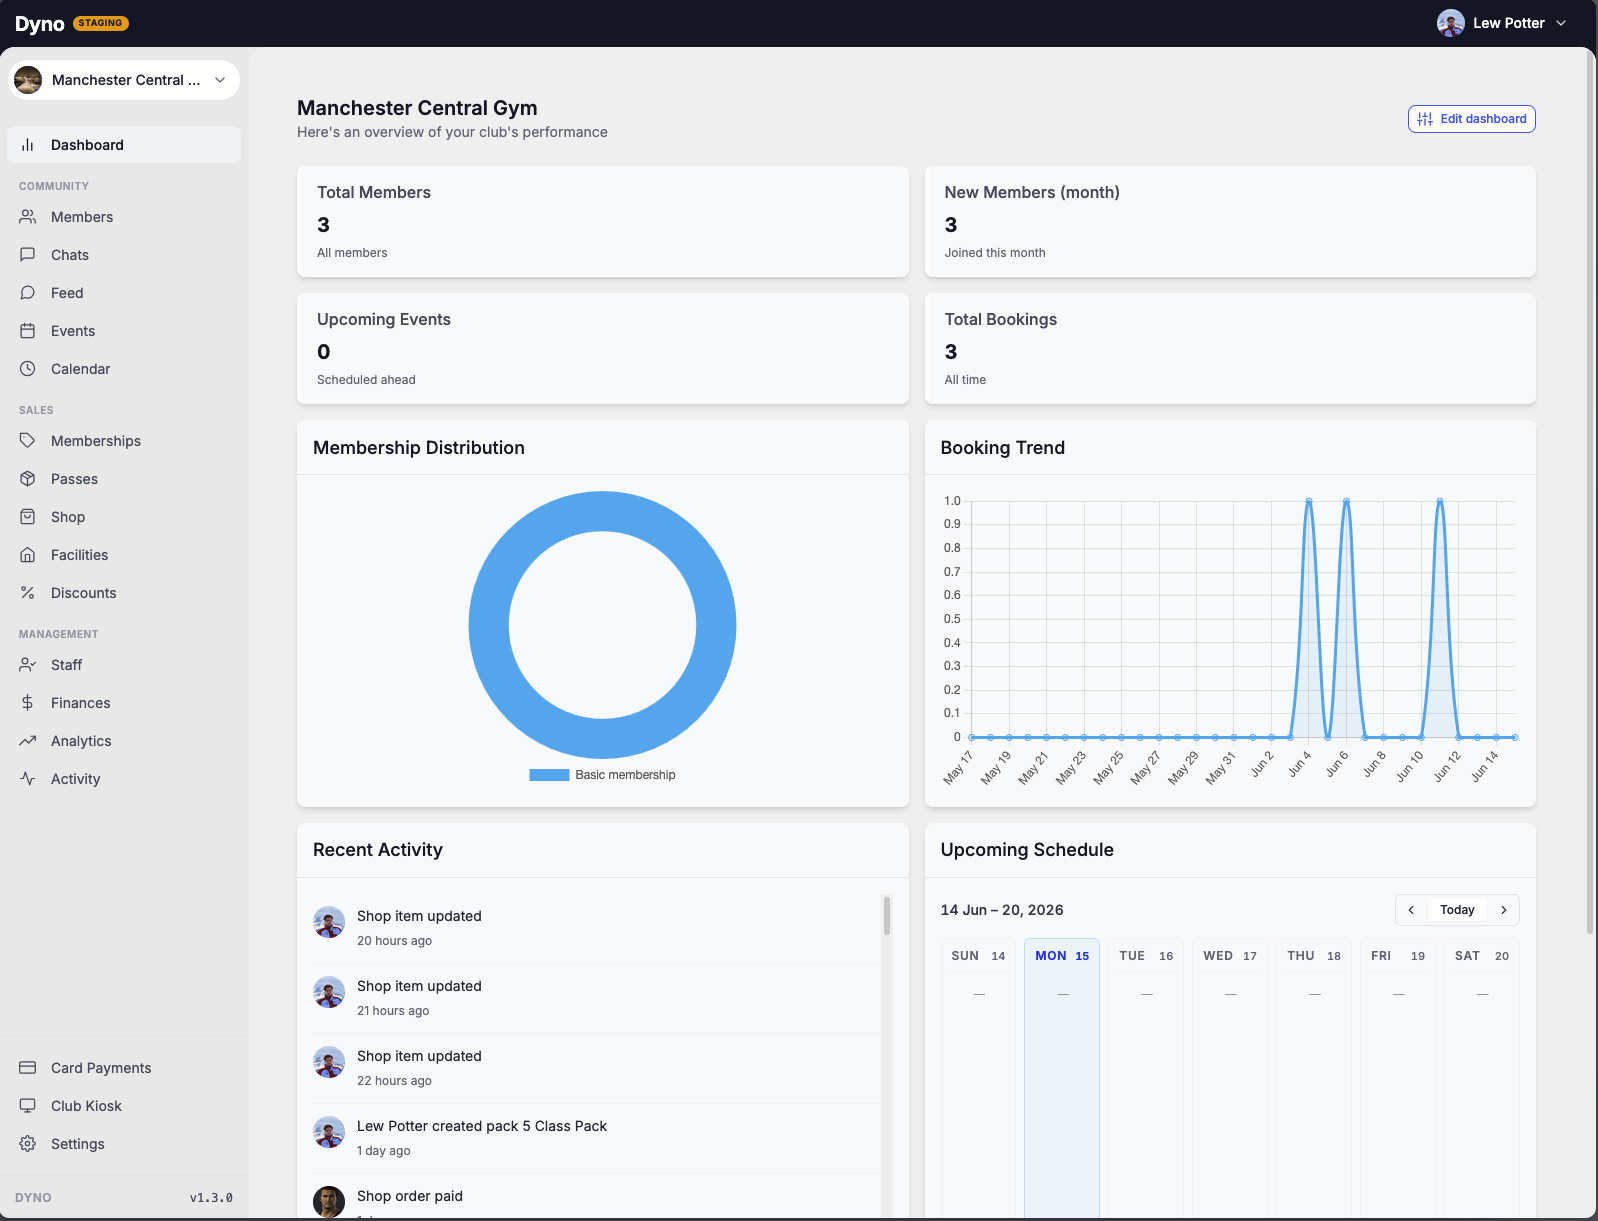The height and width of the screenshot is (1221, 1598).
Task: Click the 'Shop order paid' entry
Action: (x=597, y=1196)
